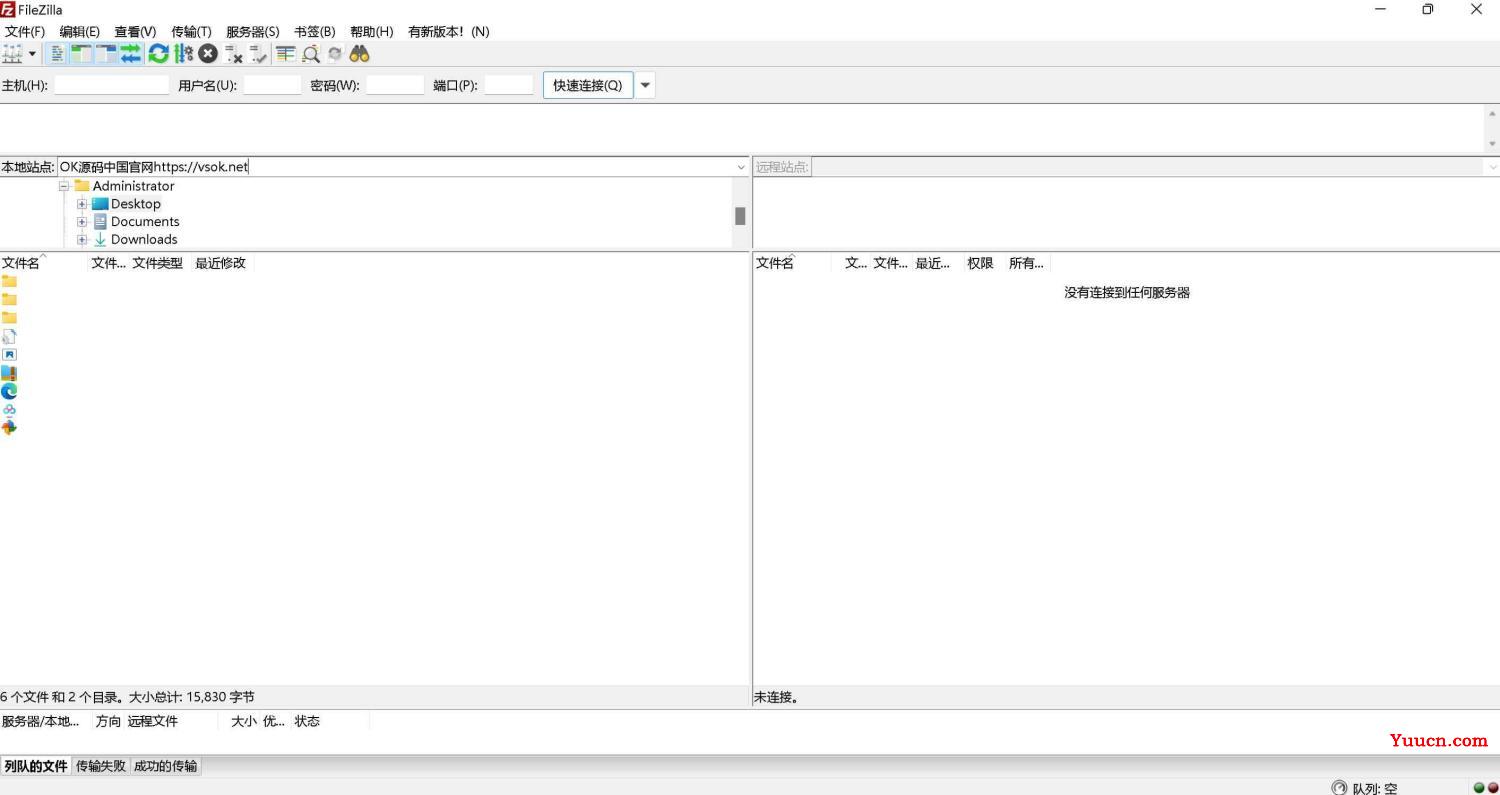Screen dimensions: 1500x795
Task: Open the 查看(V) menu
Action: 135,32
